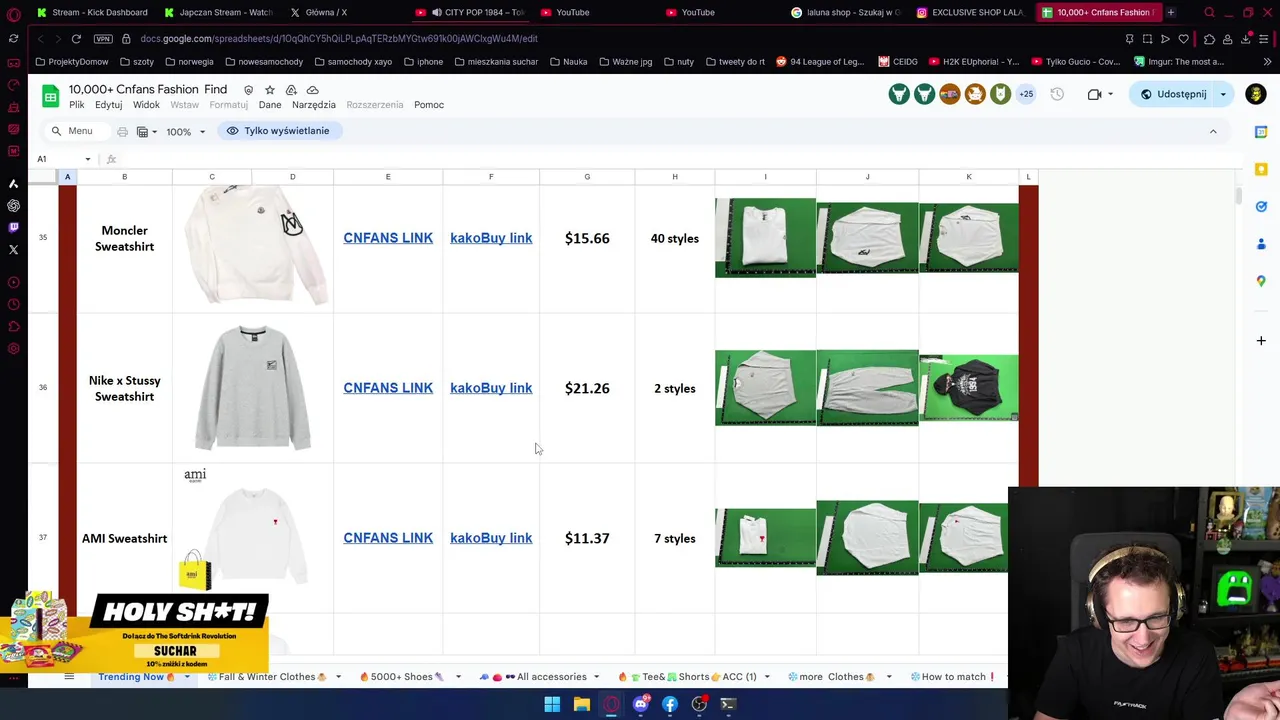The image size is (1280, 720).
Task: Click the browser address bar URL
Action: 339,38
